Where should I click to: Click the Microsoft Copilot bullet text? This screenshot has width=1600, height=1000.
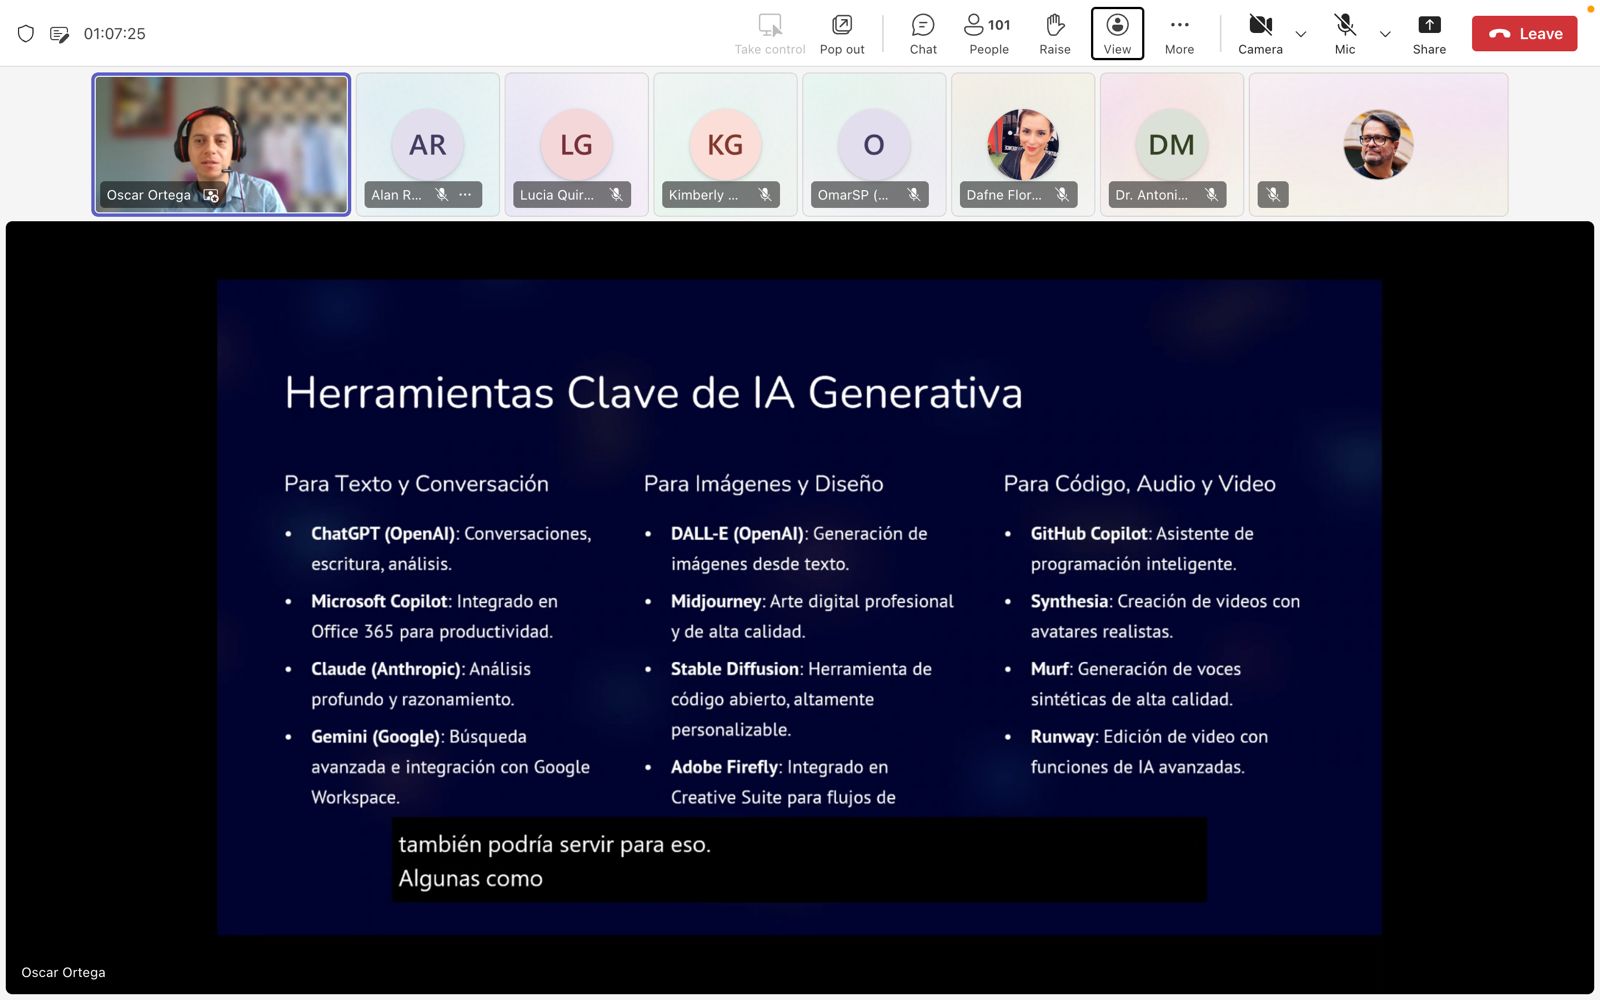[434, 616]
